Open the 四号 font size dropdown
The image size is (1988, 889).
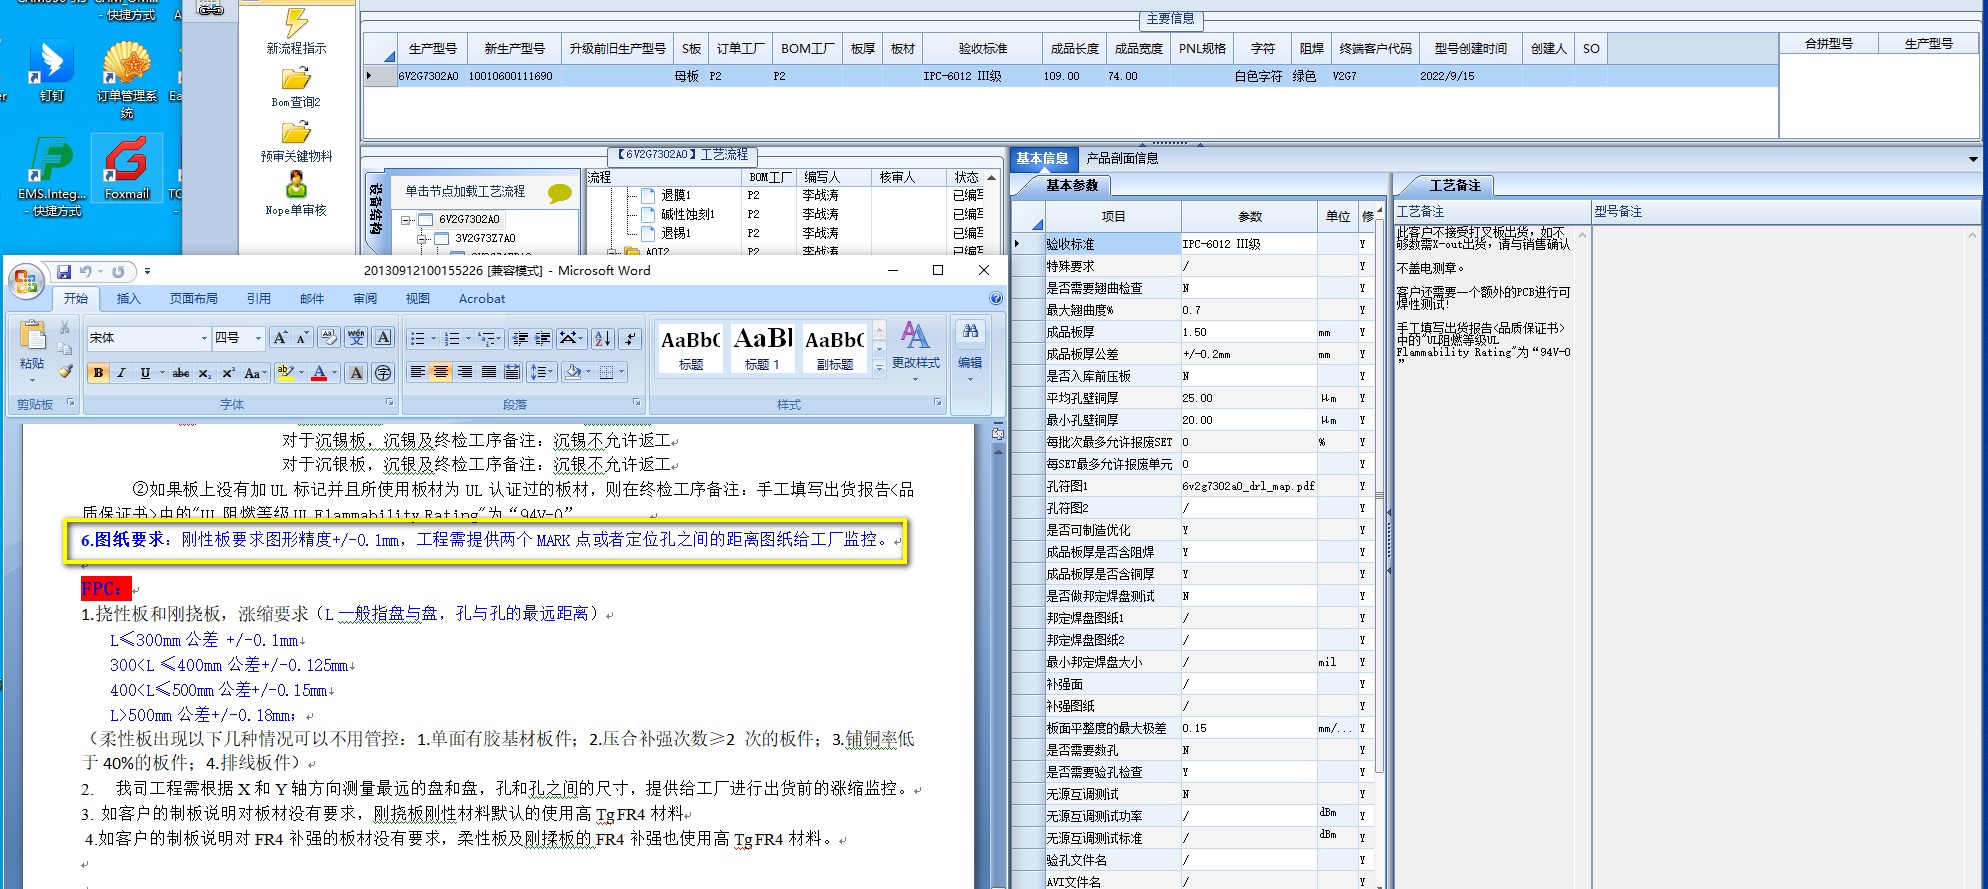pyautogui.click(x=258, y=338)
